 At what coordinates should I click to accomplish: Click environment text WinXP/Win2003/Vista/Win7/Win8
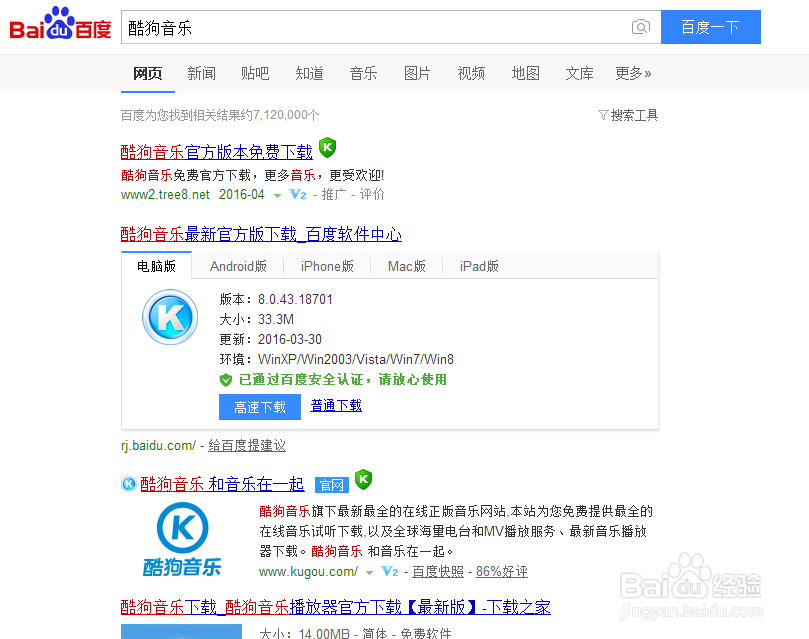[x=356, y=359]
